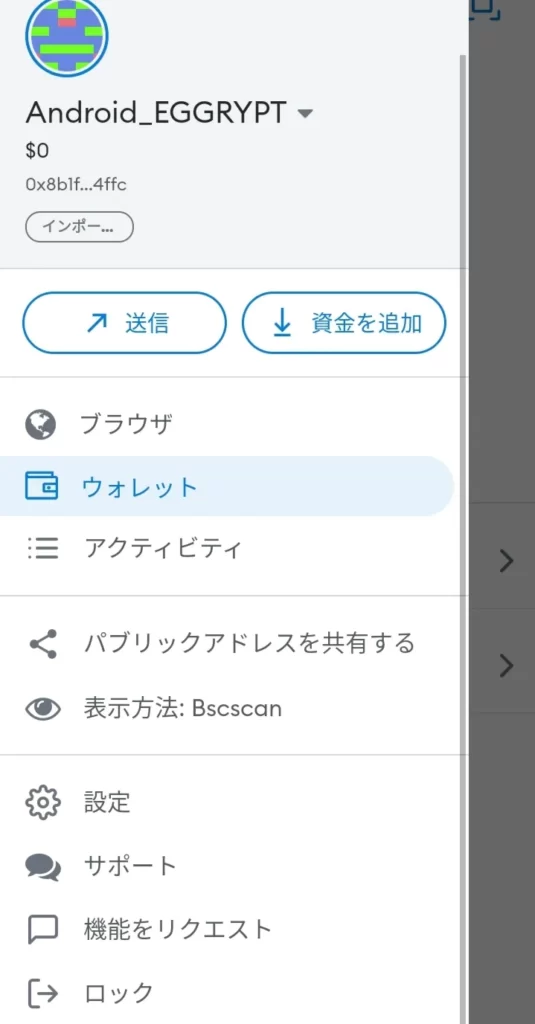Click the logout icon beside ロック
This screenshot has height=1024, width=535.
43,993
